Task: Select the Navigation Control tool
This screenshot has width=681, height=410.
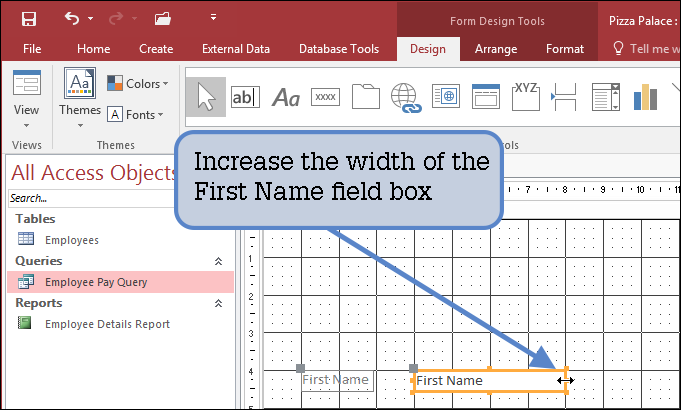Action: pyautogui.click(x=486, y=96)
